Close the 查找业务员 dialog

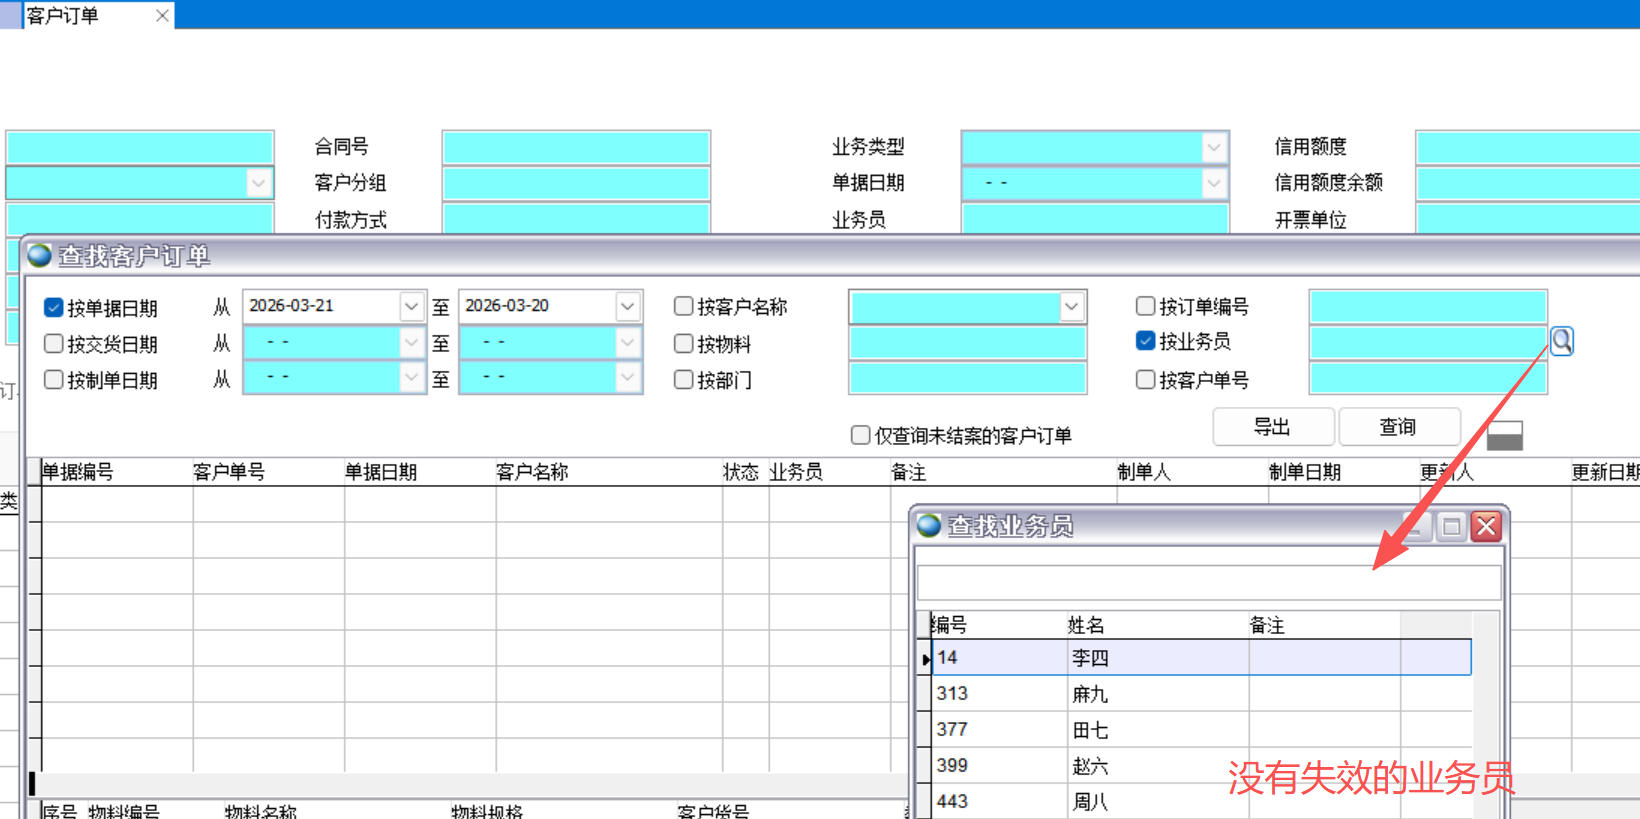click(x=1486, y=526)
